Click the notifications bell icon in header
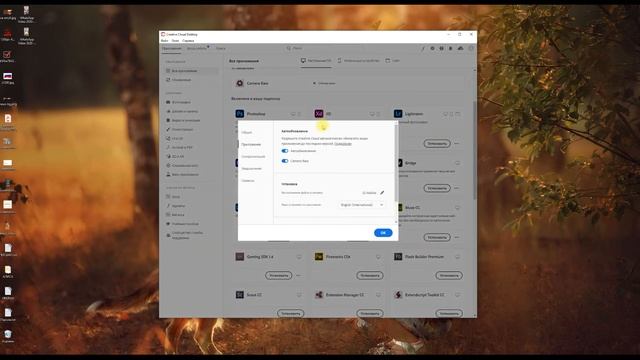This screenshot has height=360, width=640. (451, 48)
